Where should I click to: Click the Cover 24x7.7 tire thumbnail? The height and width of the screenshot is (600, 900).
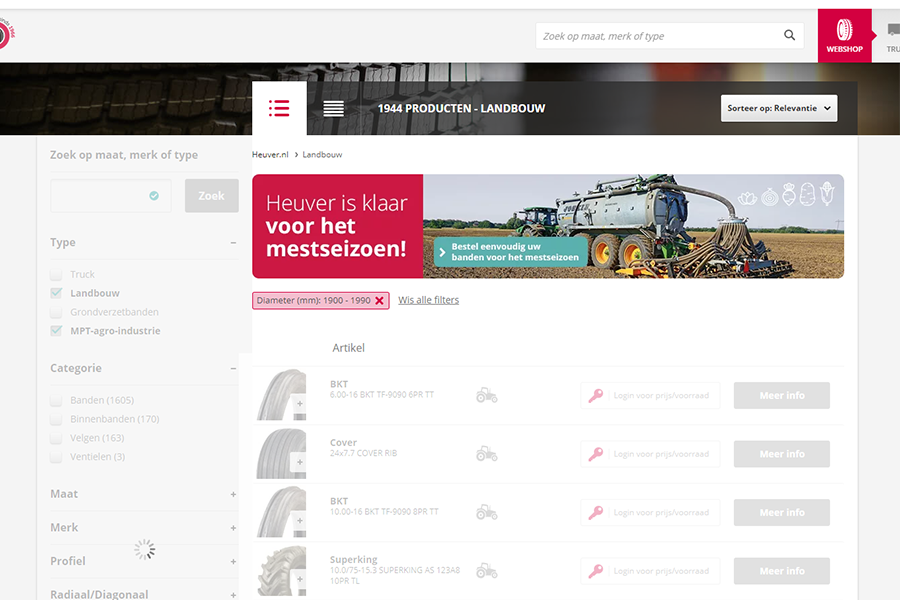click(x=281, y=454)
